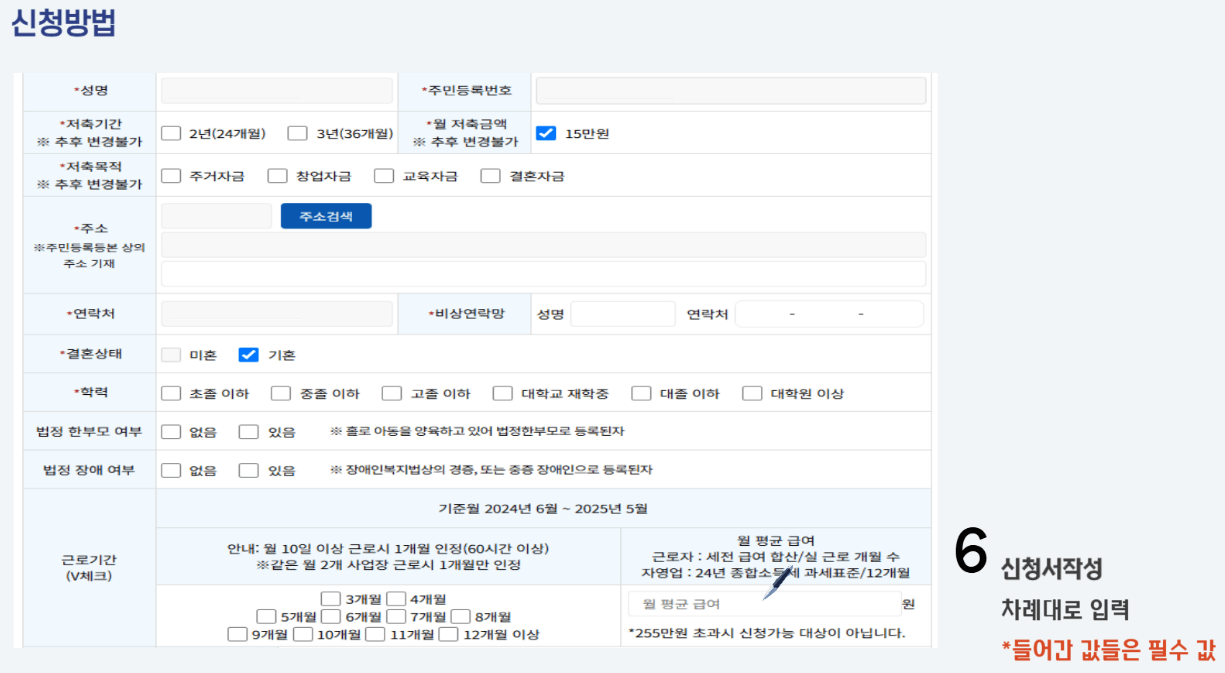Select 결혼자금 savings purpose checkbox
This screenshot has height=673, width=1225.
click(490, 176)
